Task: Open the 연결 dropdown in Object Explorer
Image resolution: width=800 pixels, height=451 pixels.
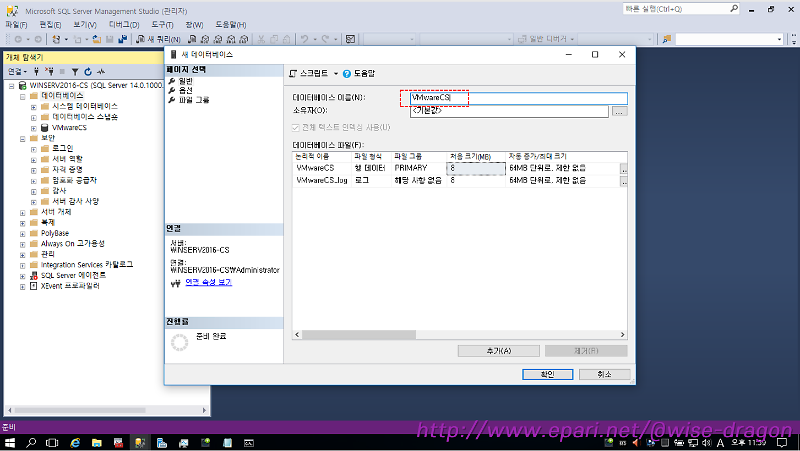Action: pyautogui.click(x=17, y=71)
